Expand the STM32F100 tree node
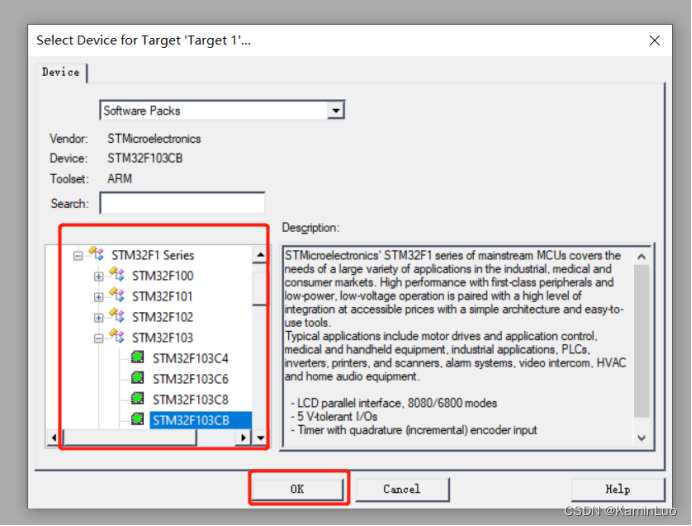The width and height of the screenshot is (692, 526). click(x=98, y=277)
